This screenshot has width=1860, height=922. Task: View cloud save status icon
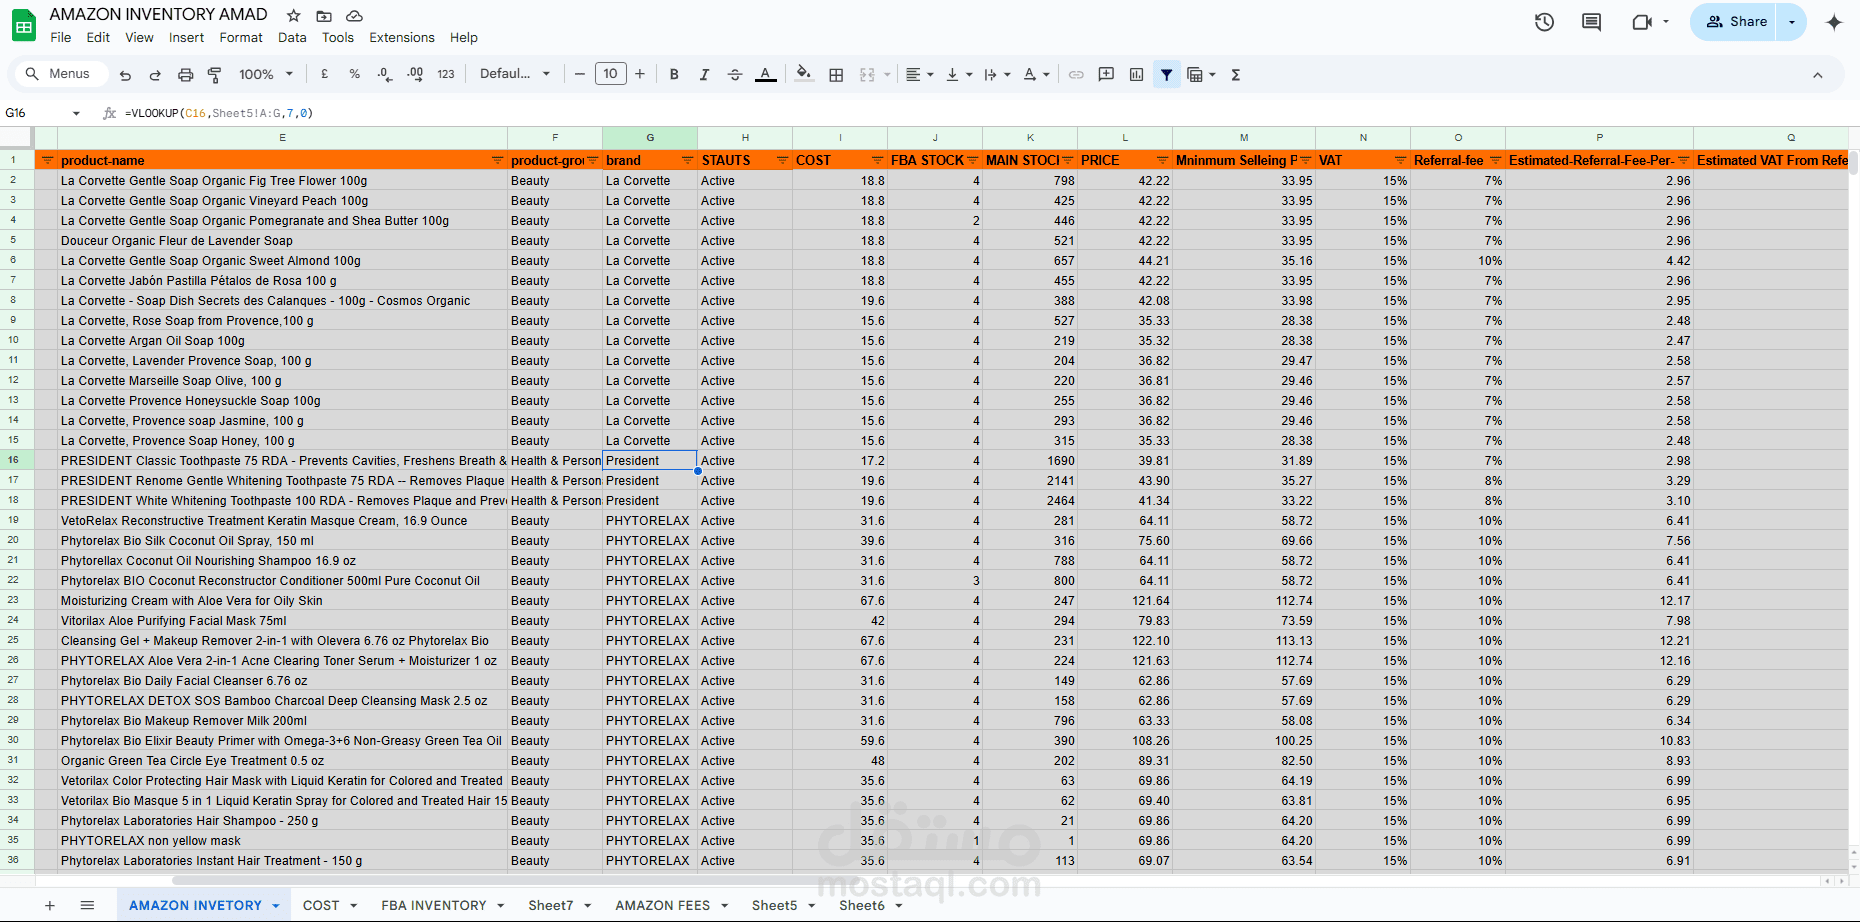pyautogui.click(x=354, y=16)
